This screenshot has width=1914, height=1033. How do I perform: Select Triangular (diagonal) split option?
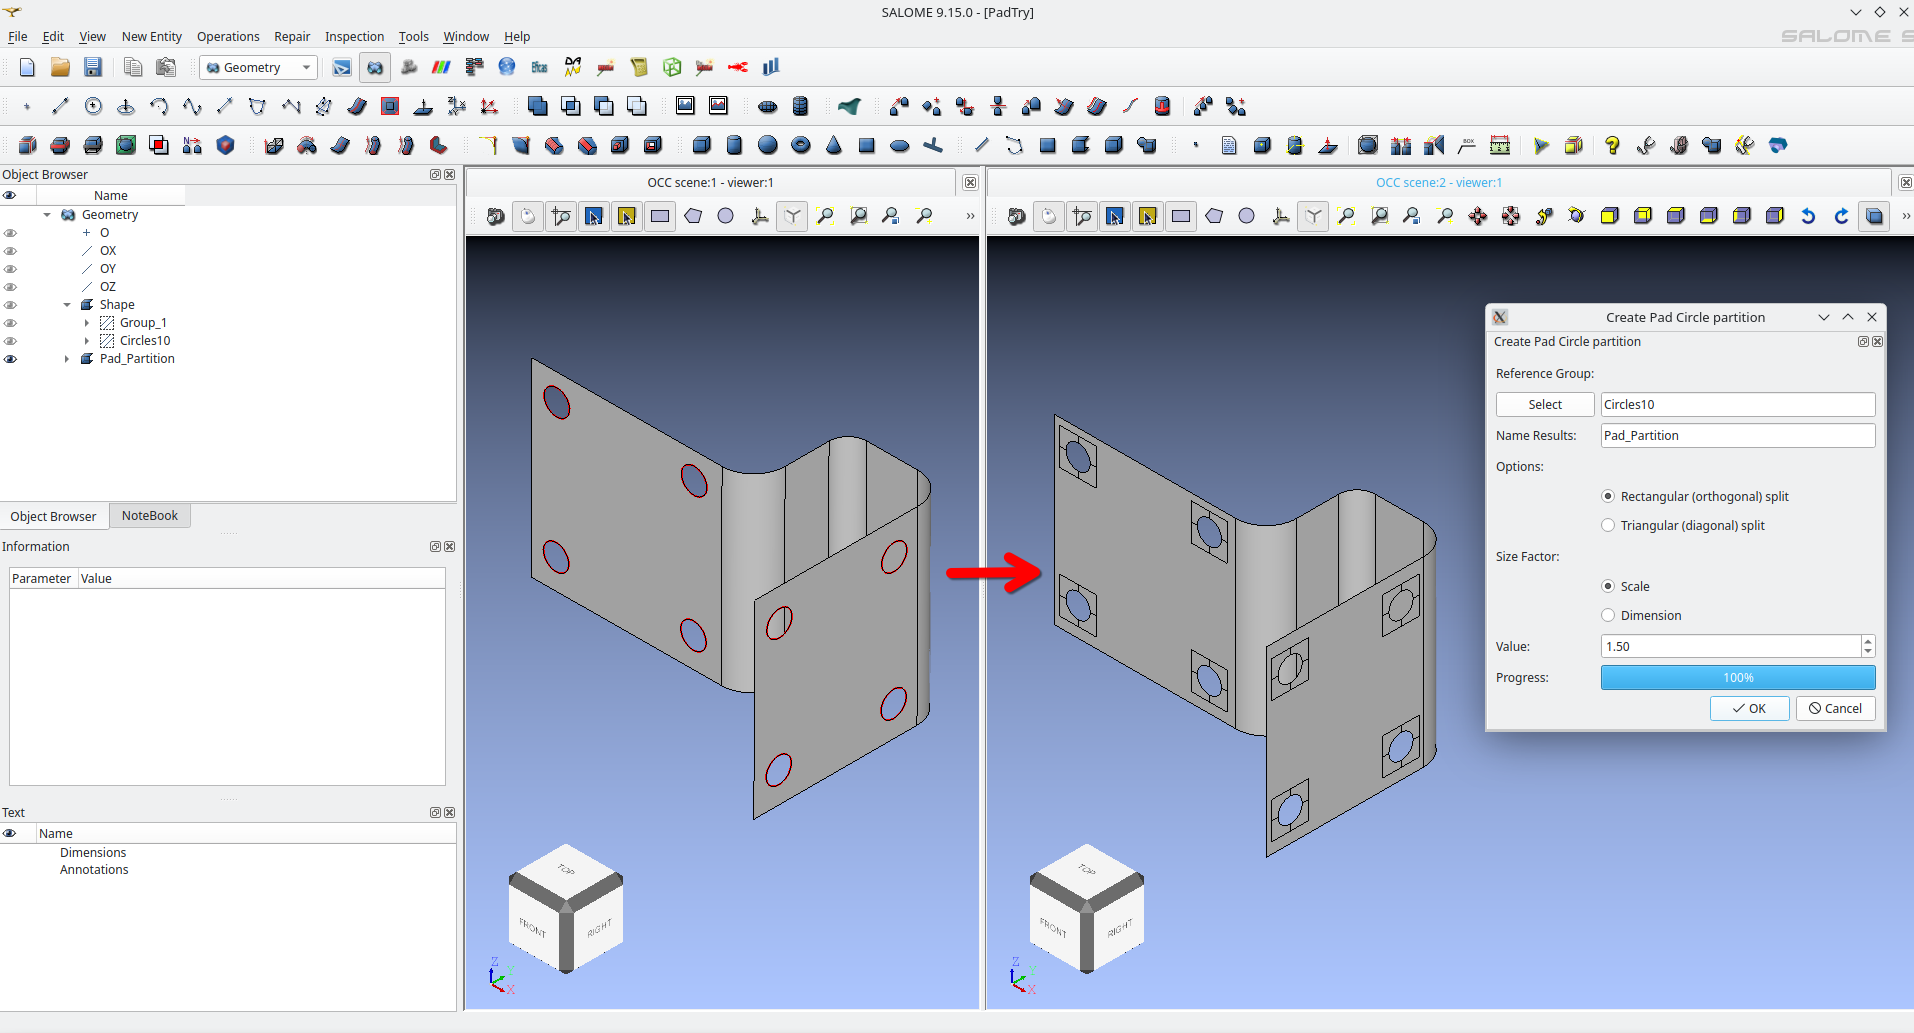(x=1608, y=525)
